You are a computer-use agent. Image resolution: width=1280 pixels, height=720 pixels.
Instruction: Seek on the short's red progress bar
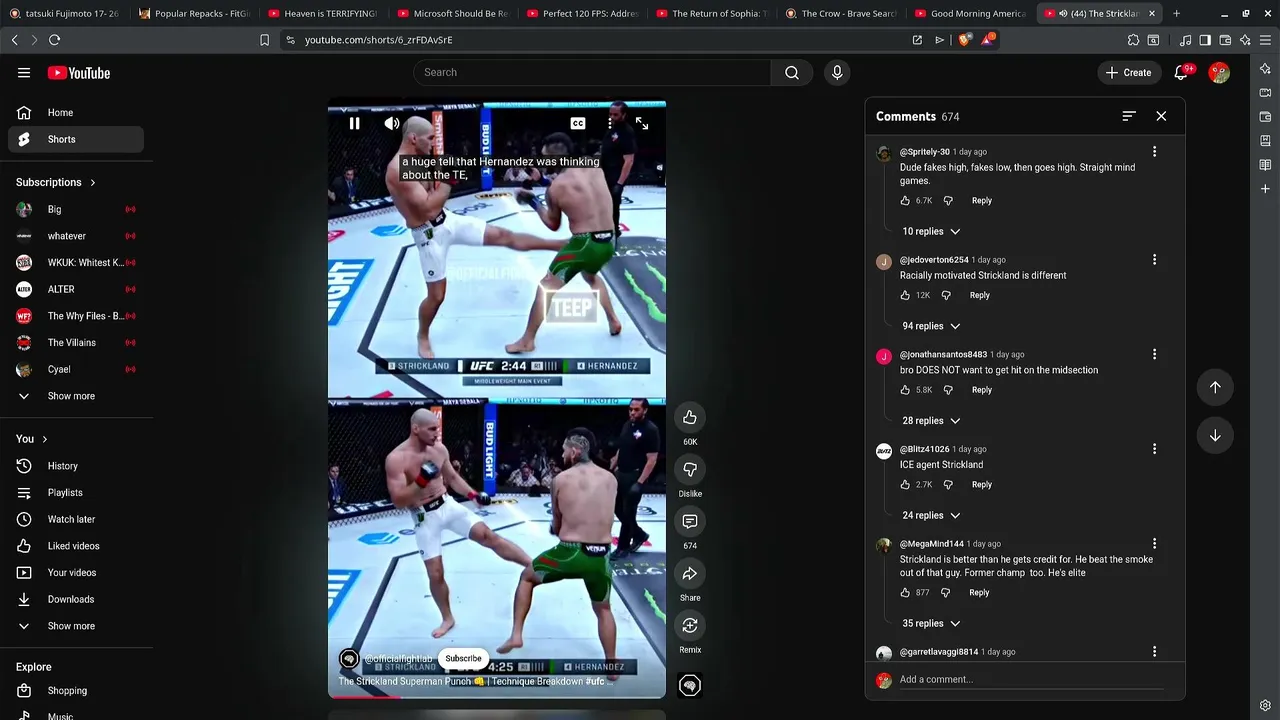pos(497,697)
